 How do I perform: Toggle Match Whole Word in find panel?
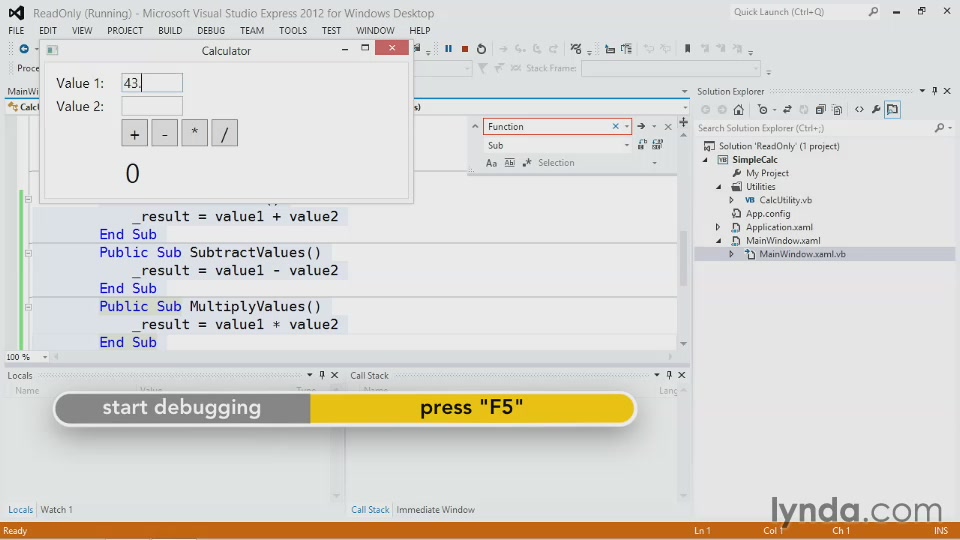point(509,163)
